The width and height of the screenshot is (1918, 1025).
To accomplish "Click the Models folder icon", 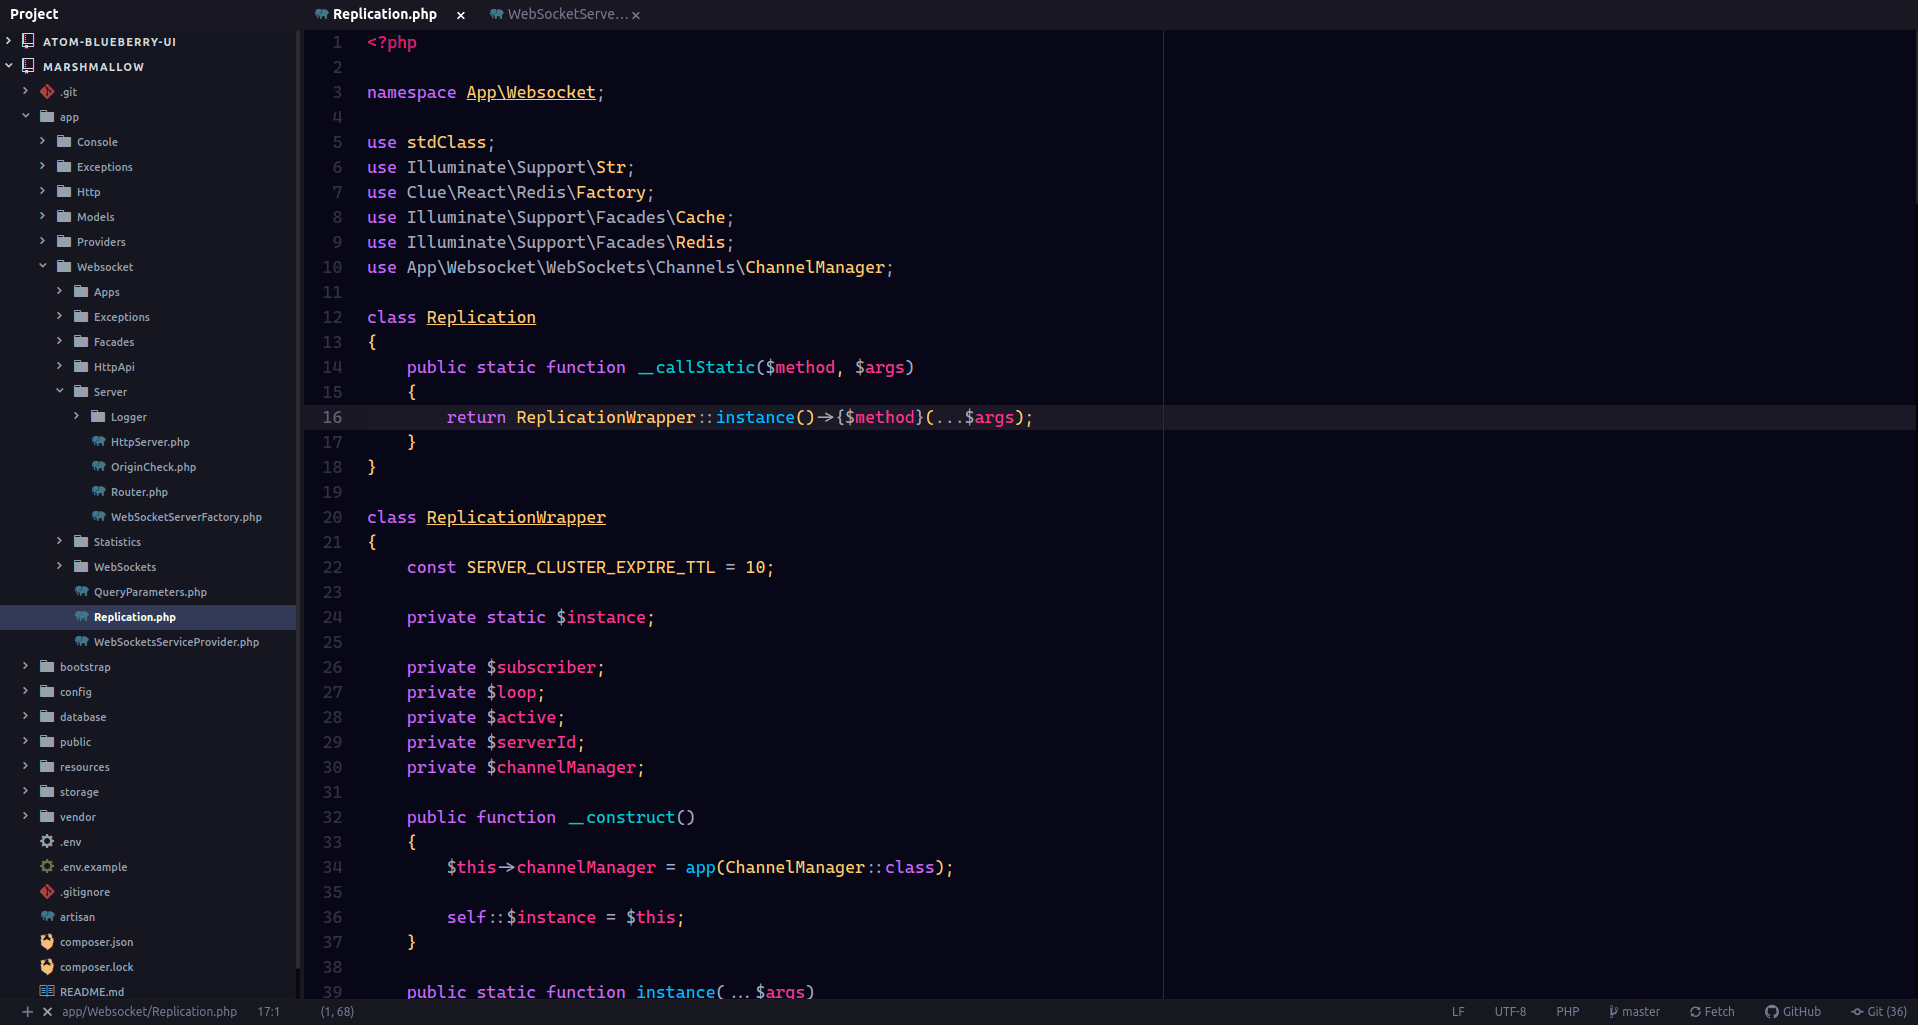I will tap(64, 216).
